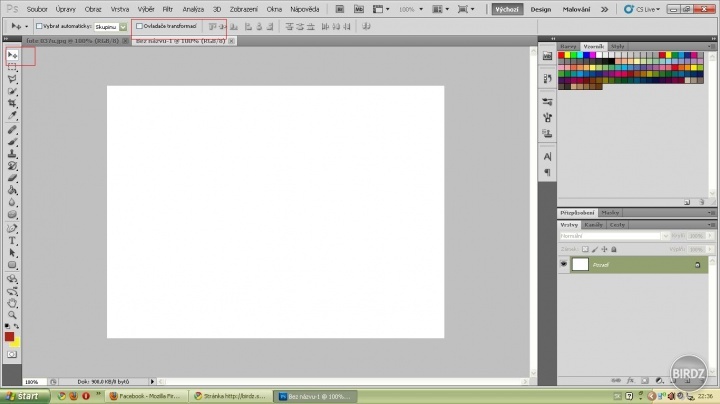Switch to the Kanály tab
This screenshot has height=404, width=720.
click(x=593, y=225)
